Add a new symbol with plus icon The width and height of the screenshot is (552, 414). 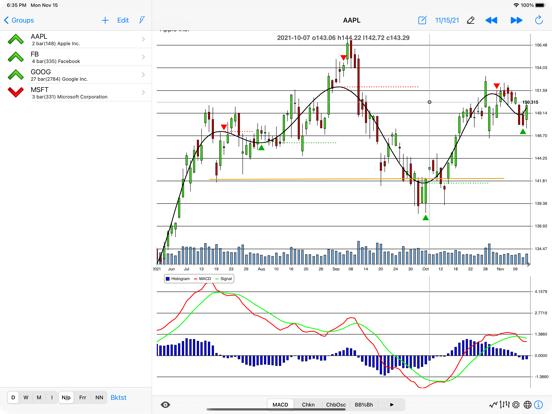pos(105,20)
